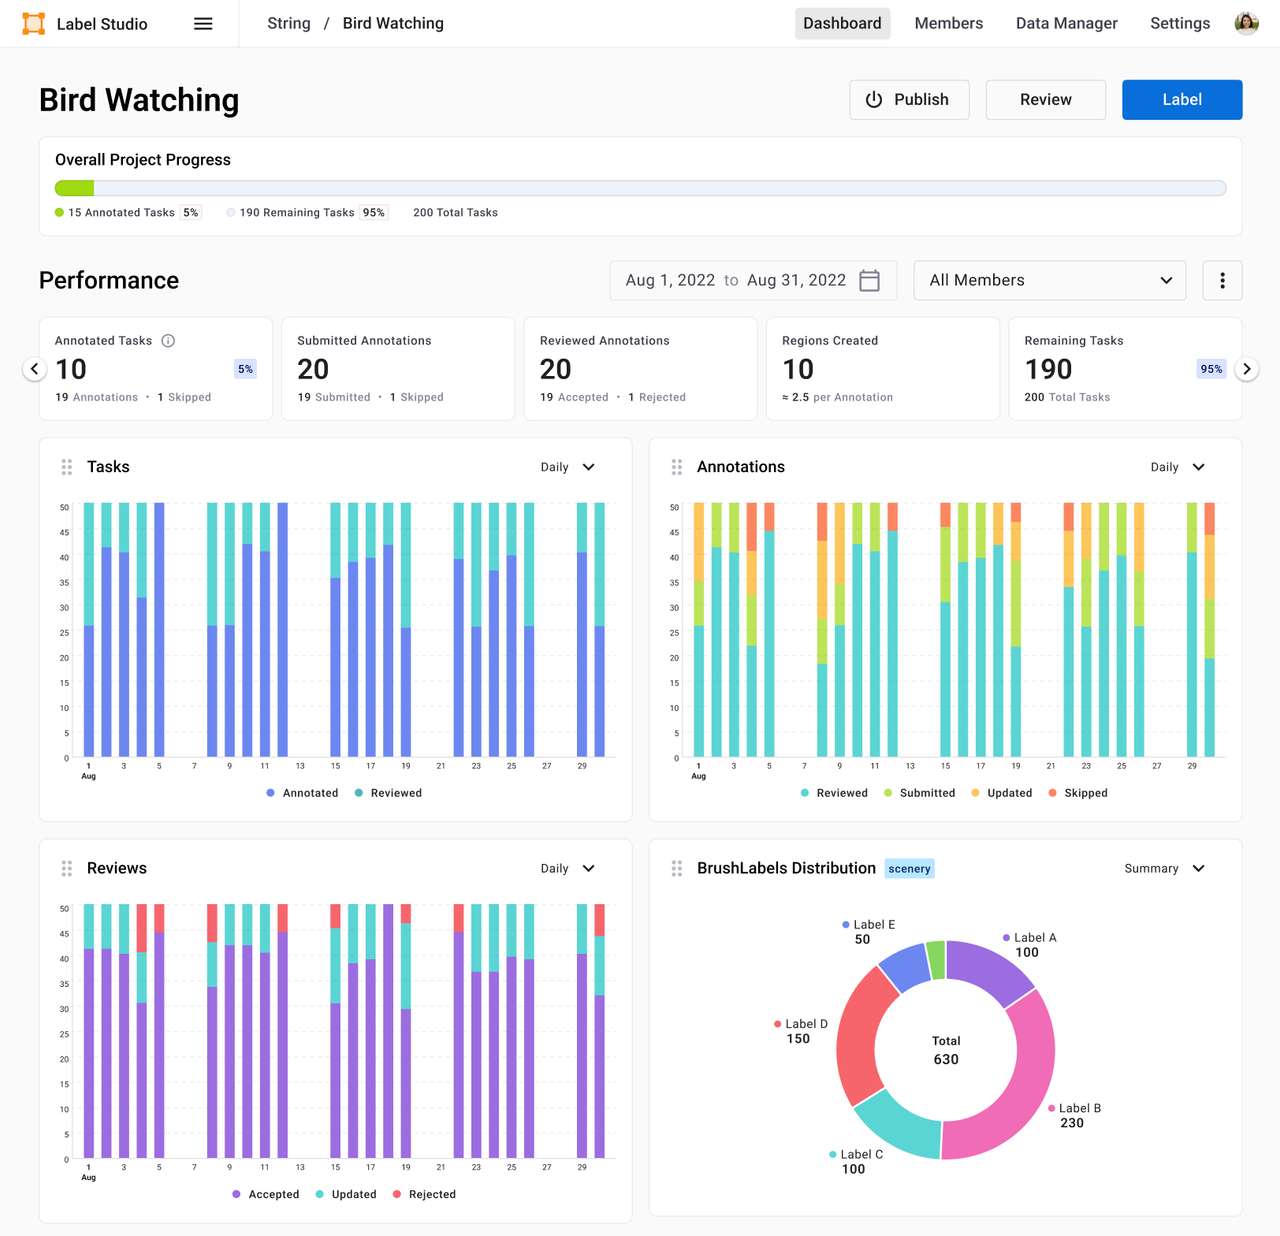Click the blue Label button
The image size is (1280, 1236).
(1182, 99)
